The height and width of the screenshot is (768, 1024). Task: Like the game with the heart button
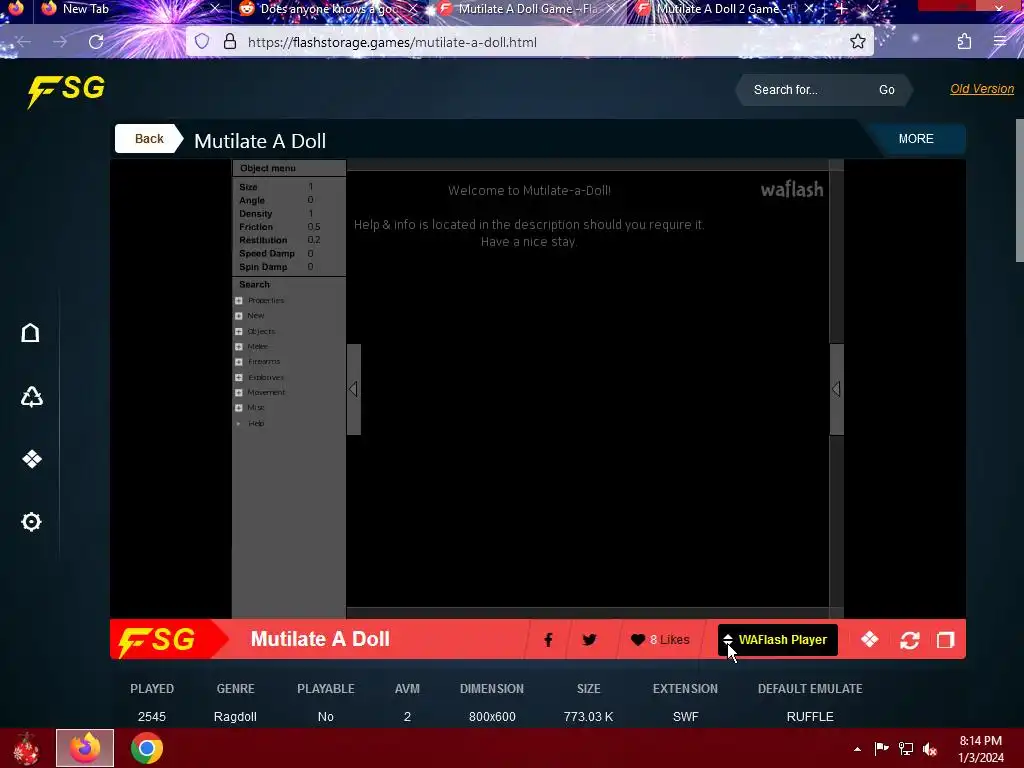660,640
